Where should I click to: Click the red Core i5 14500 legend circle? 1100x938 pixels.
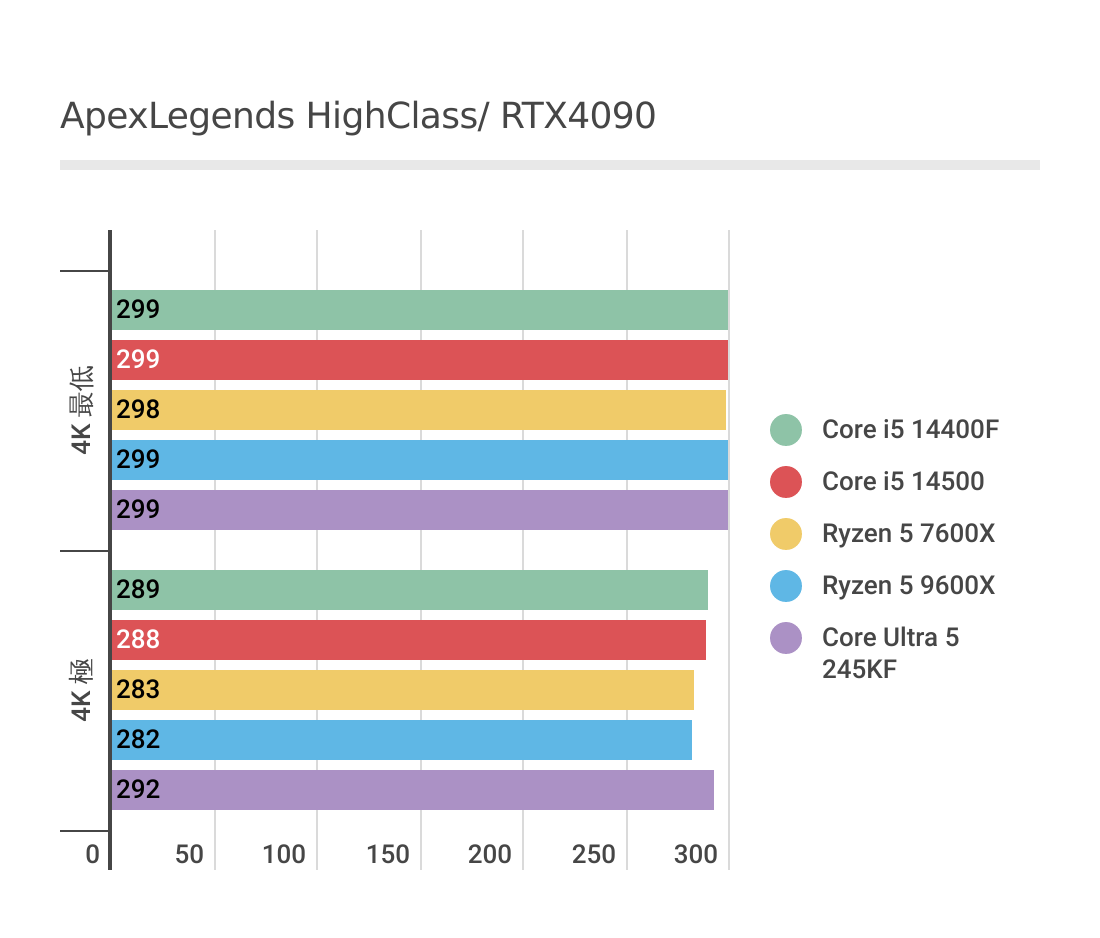[786, 482]
